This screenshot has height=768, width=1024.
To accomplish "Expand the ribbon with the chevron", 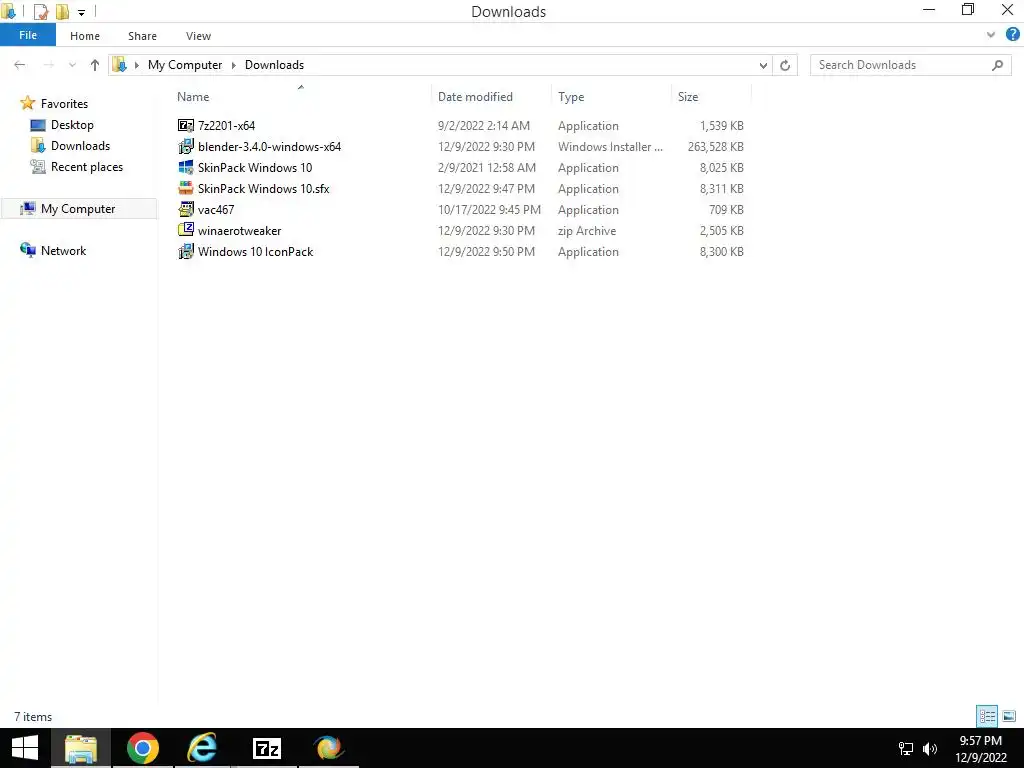I will point(991,35).
